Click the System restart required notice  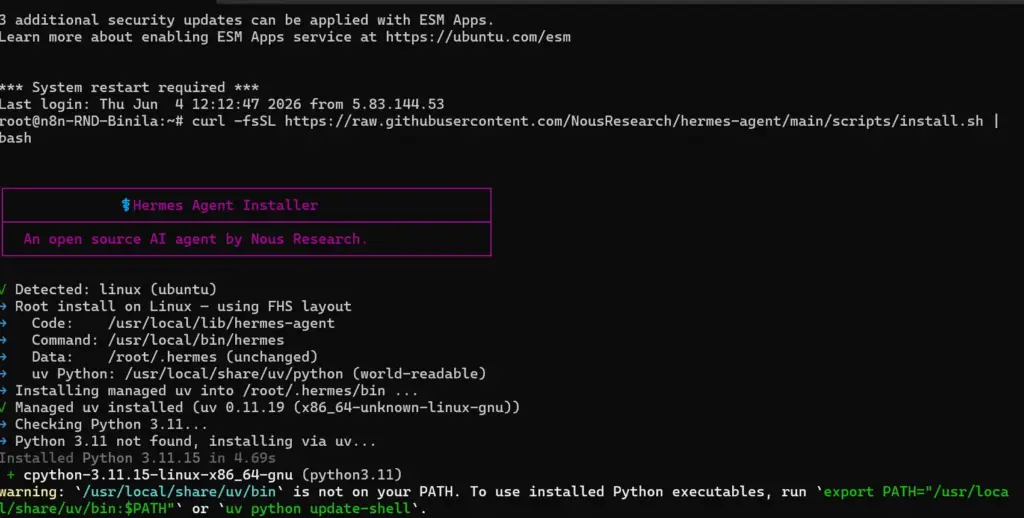129,87
